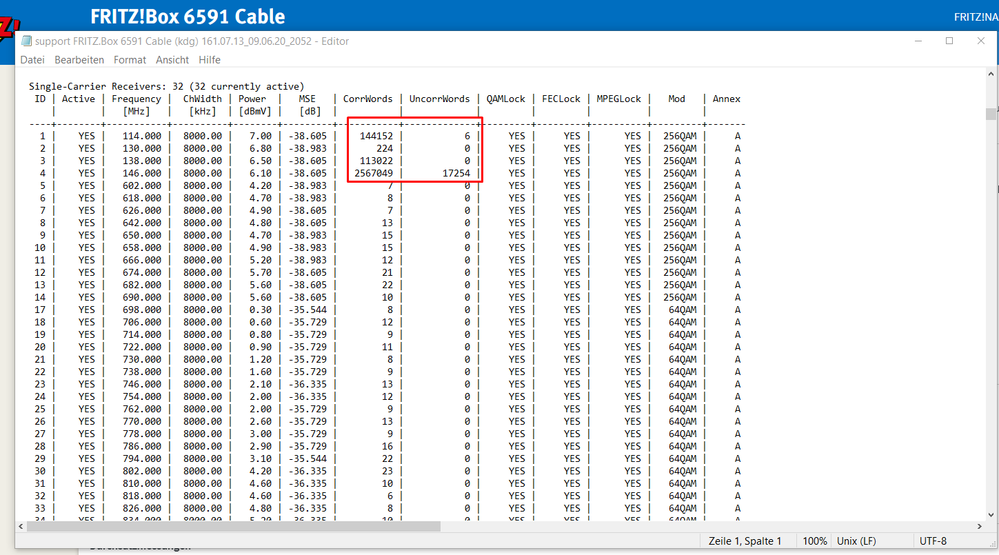Click the QAMLock column header
The width and height of the screenshot is (999, 555).
pos(506,99)
